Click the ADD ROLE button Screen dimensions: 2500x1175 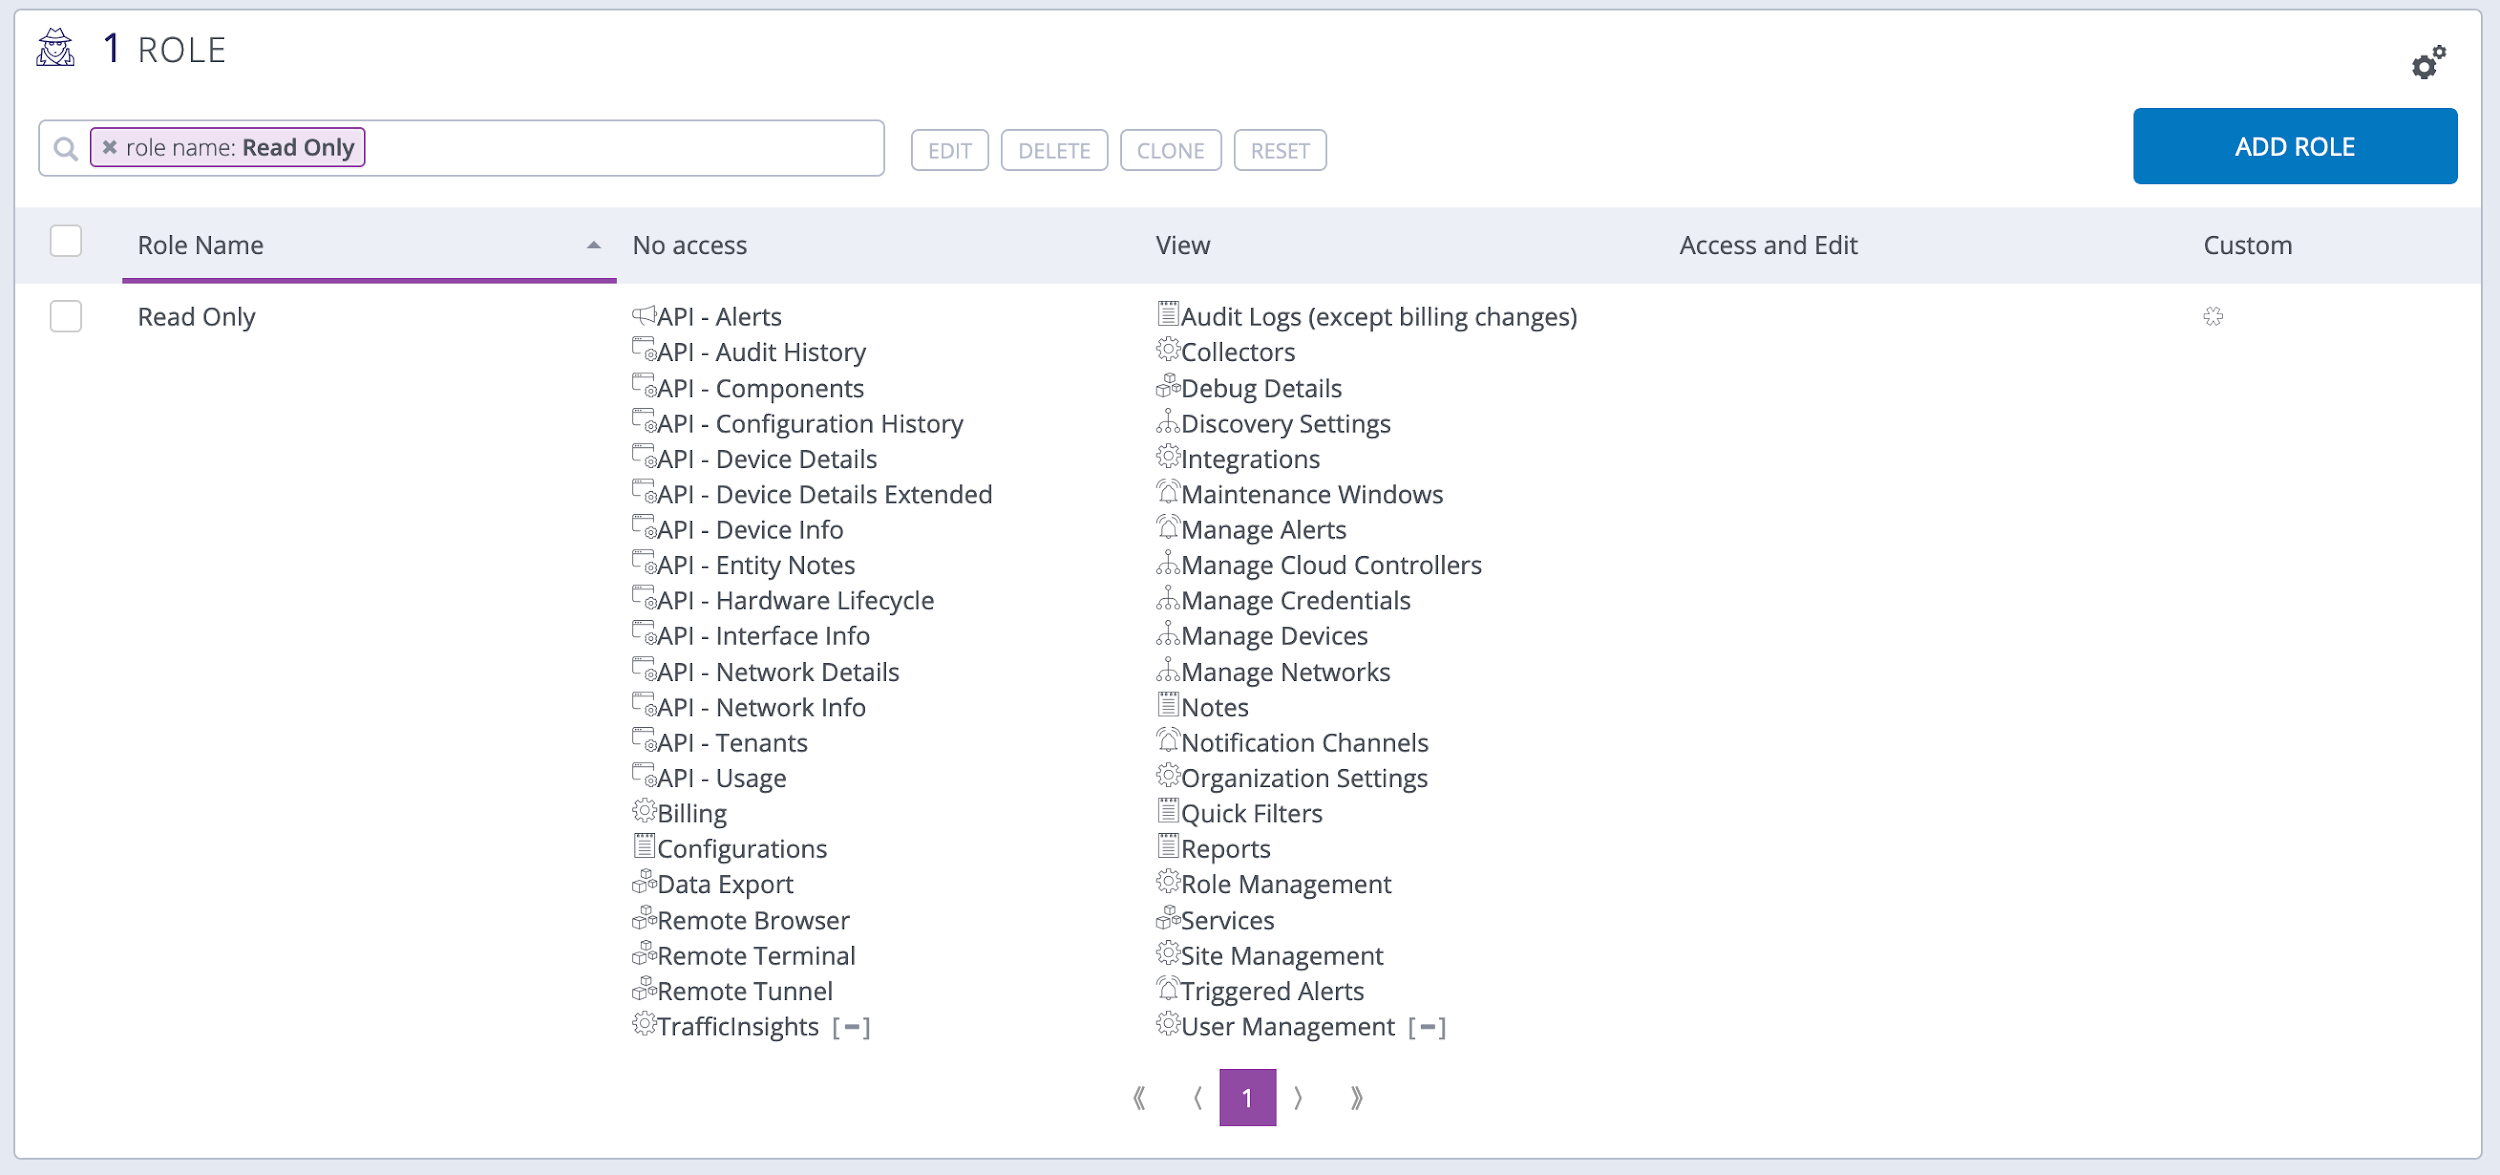point(2295,146)
